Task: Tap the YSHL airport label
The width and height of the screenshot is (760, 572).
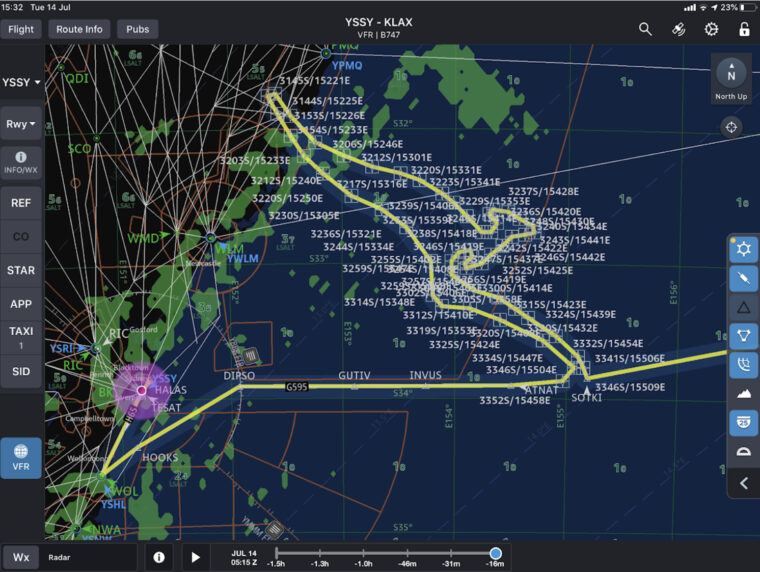Action: pos(113,505)
